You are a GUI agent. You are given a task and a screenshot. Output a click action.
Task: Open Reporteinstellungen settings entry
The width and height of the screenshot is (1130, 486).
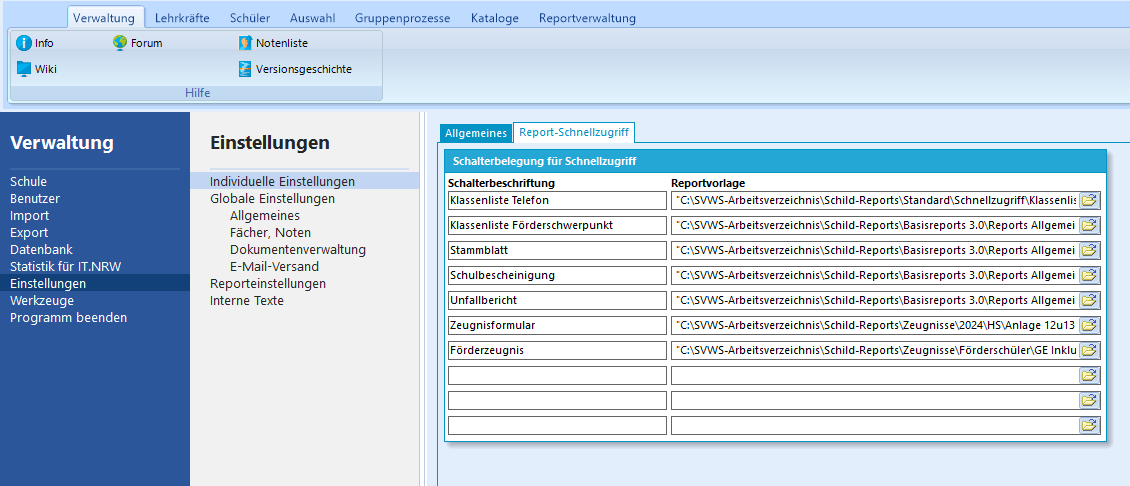pos(268,283)
